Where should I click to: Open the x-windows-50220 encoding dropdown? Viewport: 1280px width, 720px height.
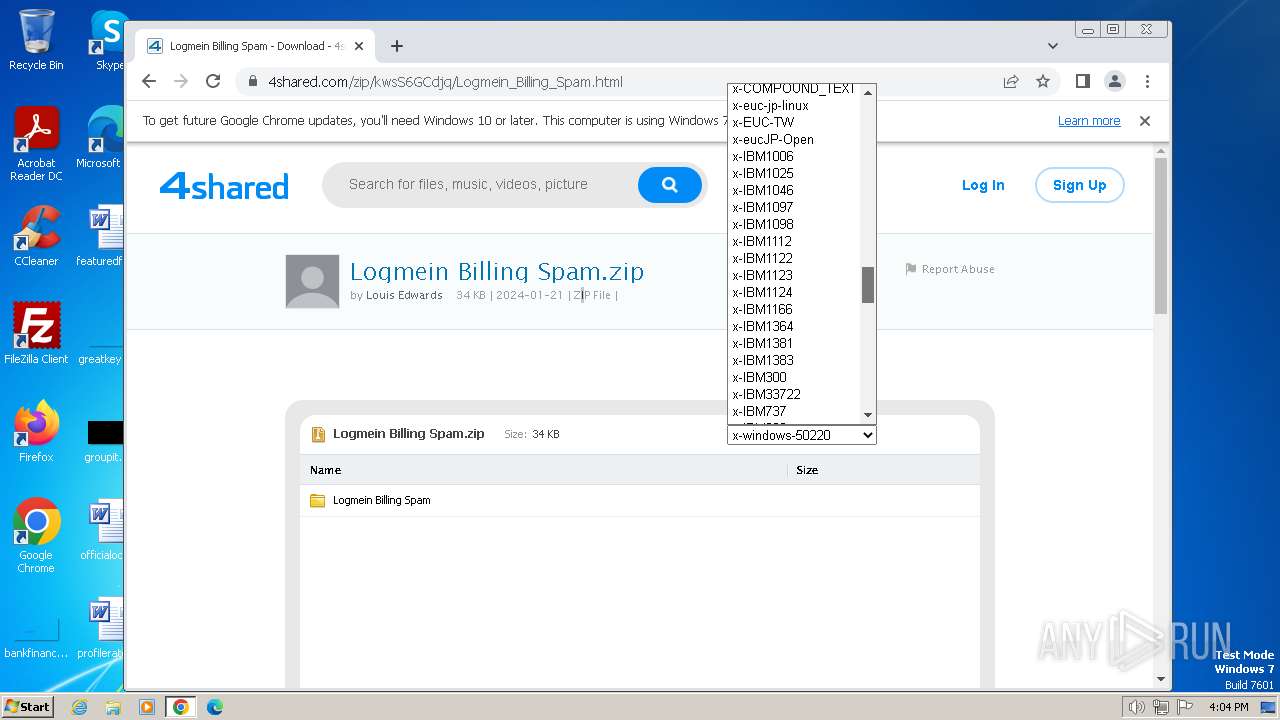click(802, 435)
